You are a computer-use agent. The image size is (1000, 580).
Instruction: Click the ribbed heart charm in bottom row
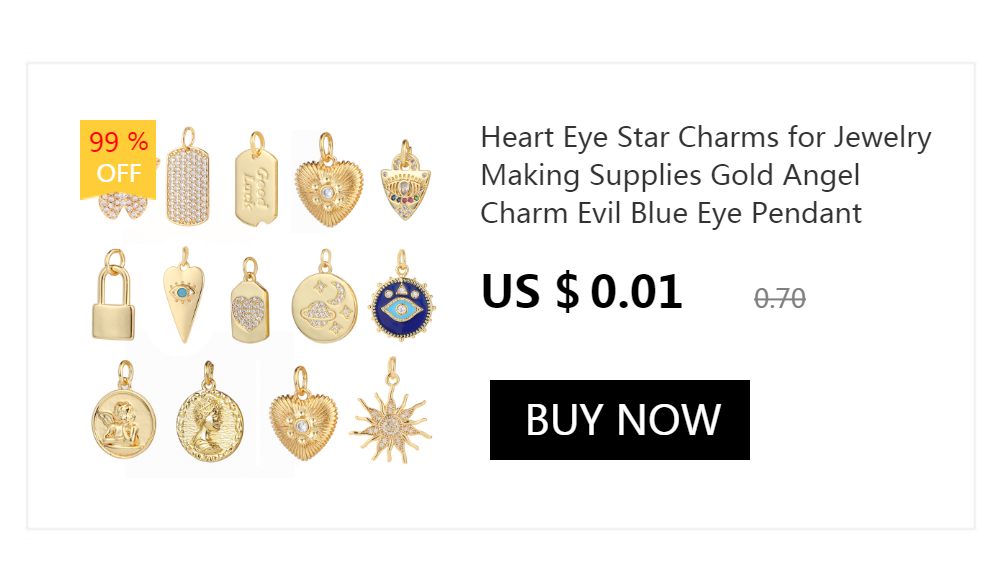pyautogui.click(x=303, y=413)
